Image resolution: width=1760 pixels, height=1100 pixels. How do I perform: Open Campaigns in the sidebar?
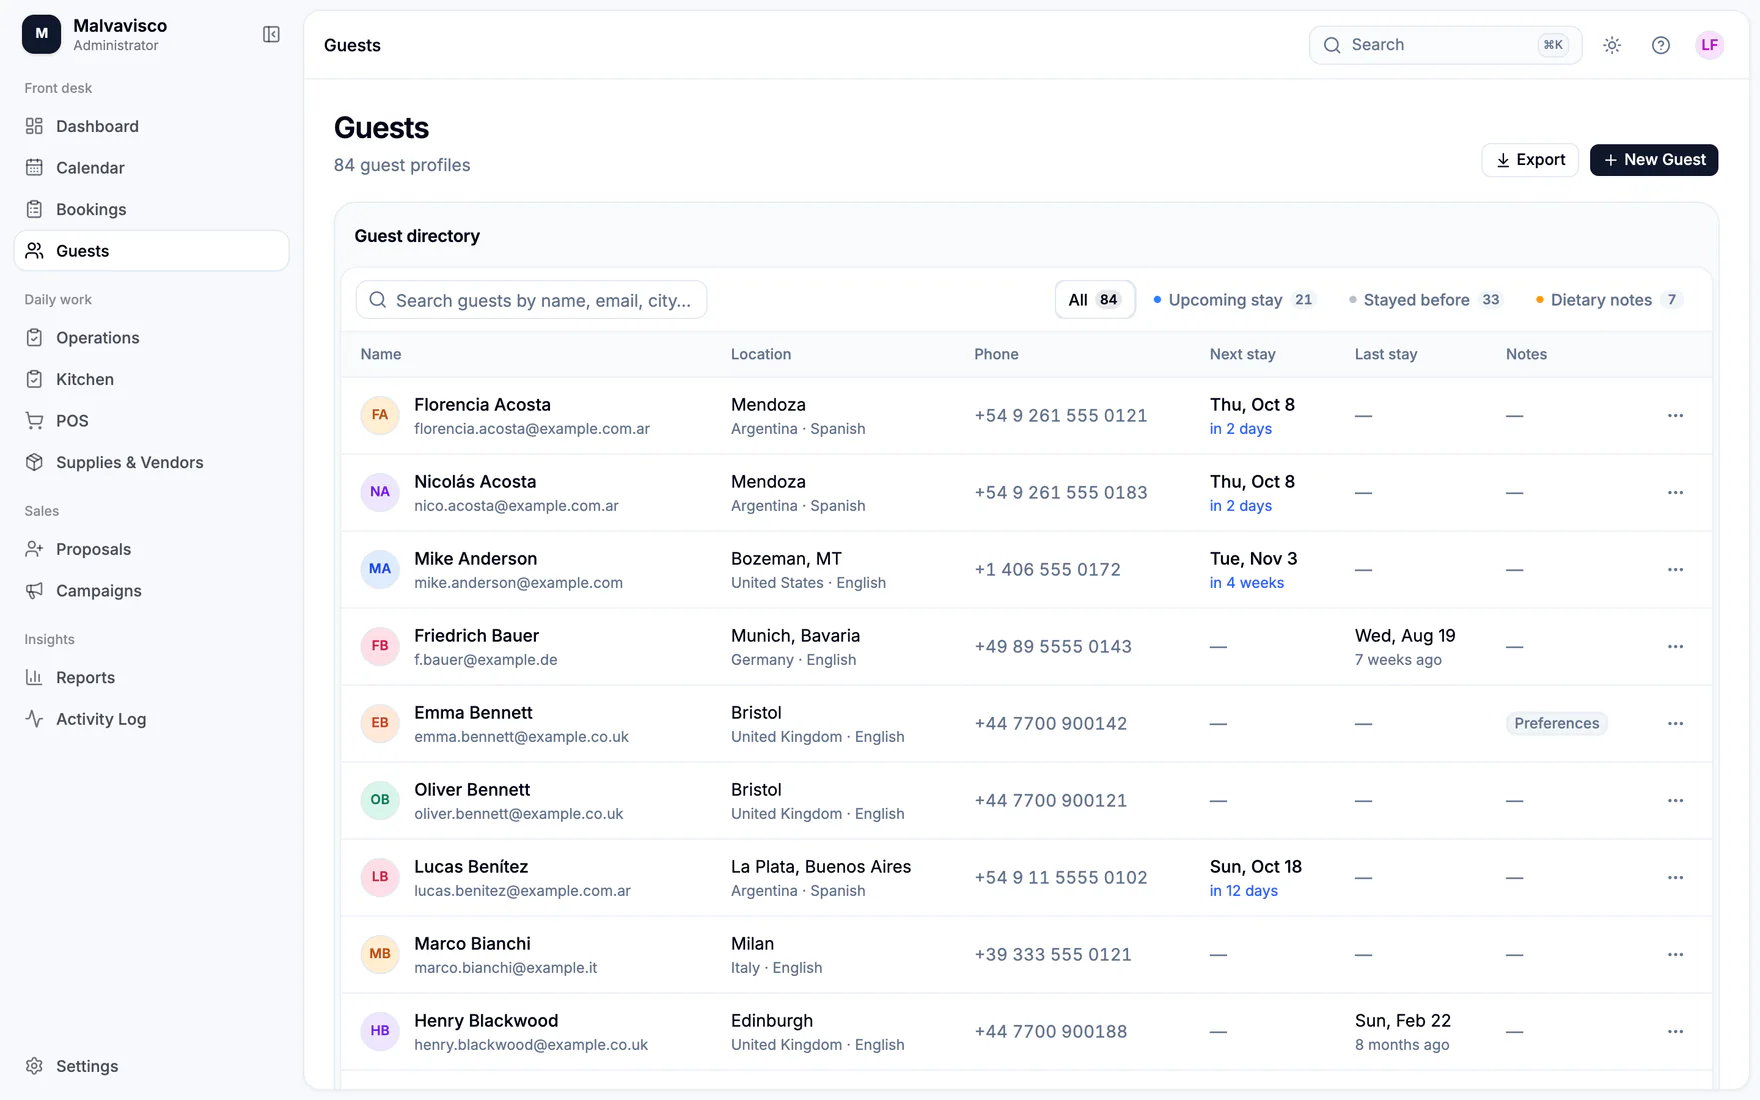coord(151,591)
